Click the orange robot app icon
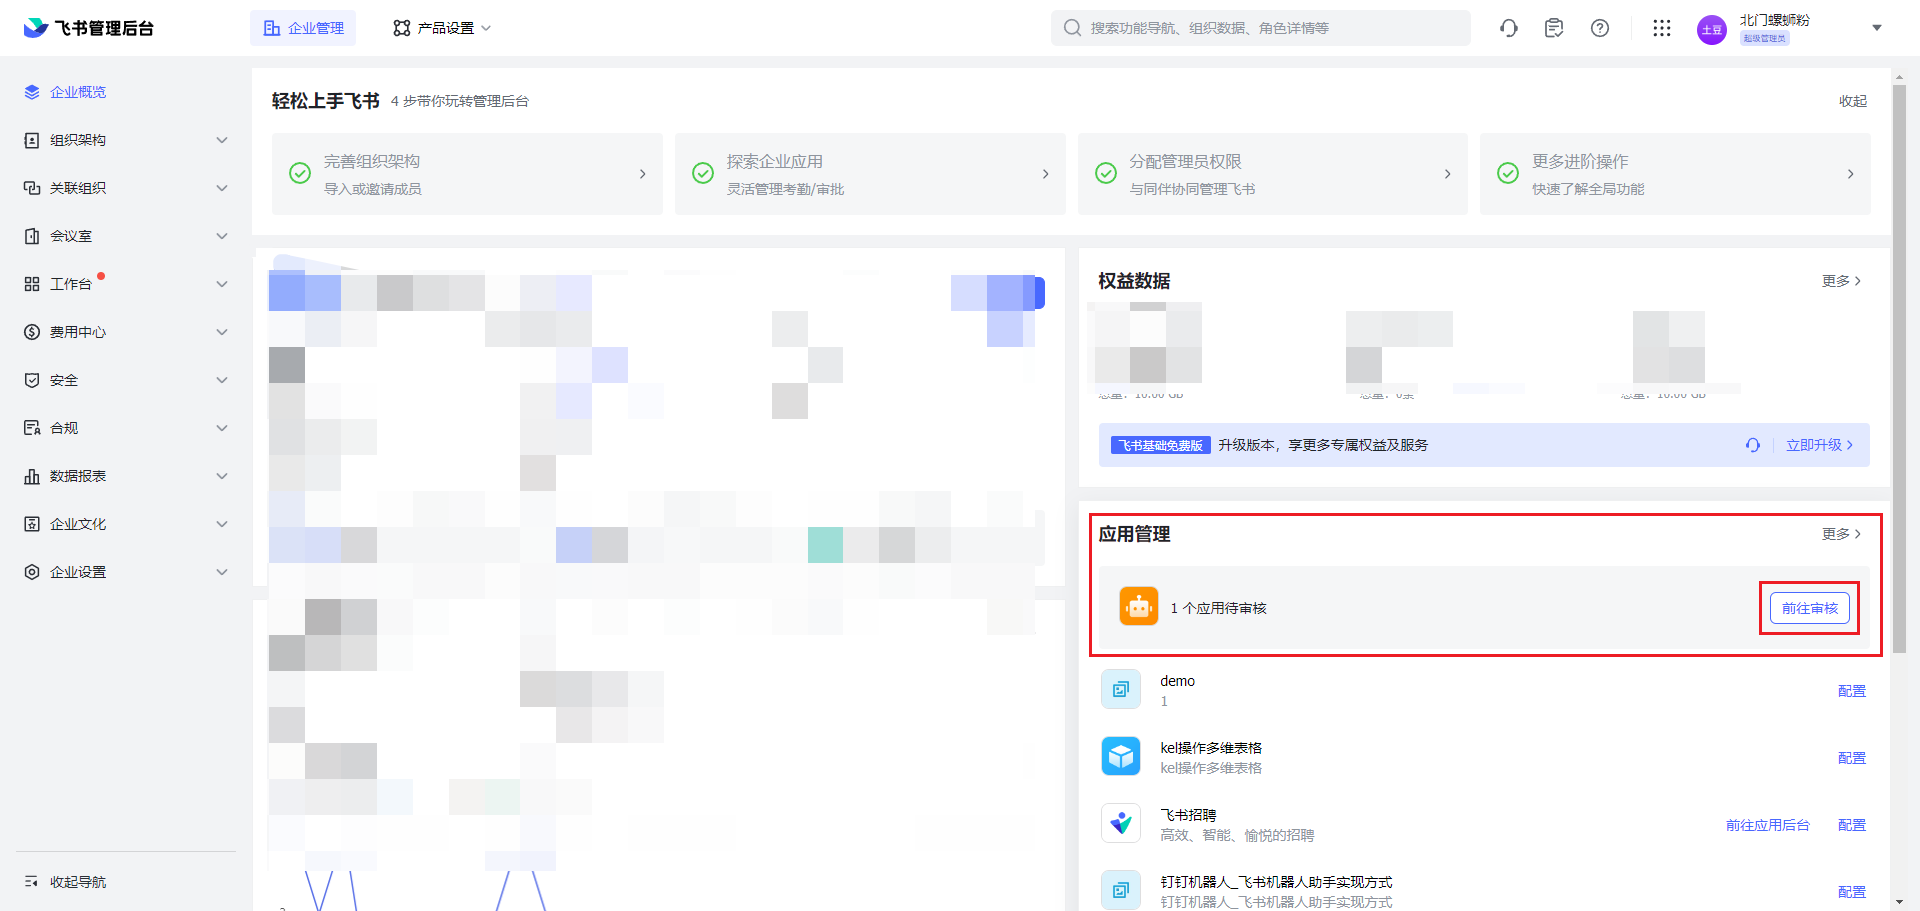The width and height of the screenshot is (1920, 911). [x=1138, y=607]
